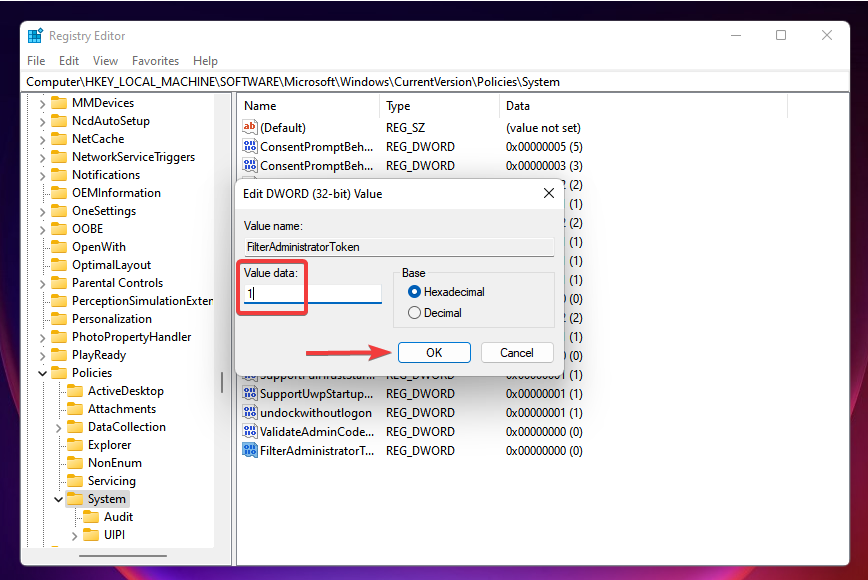Click the Value name field FilterAdministratorToken
868x580 pixels.
[399, 247]
